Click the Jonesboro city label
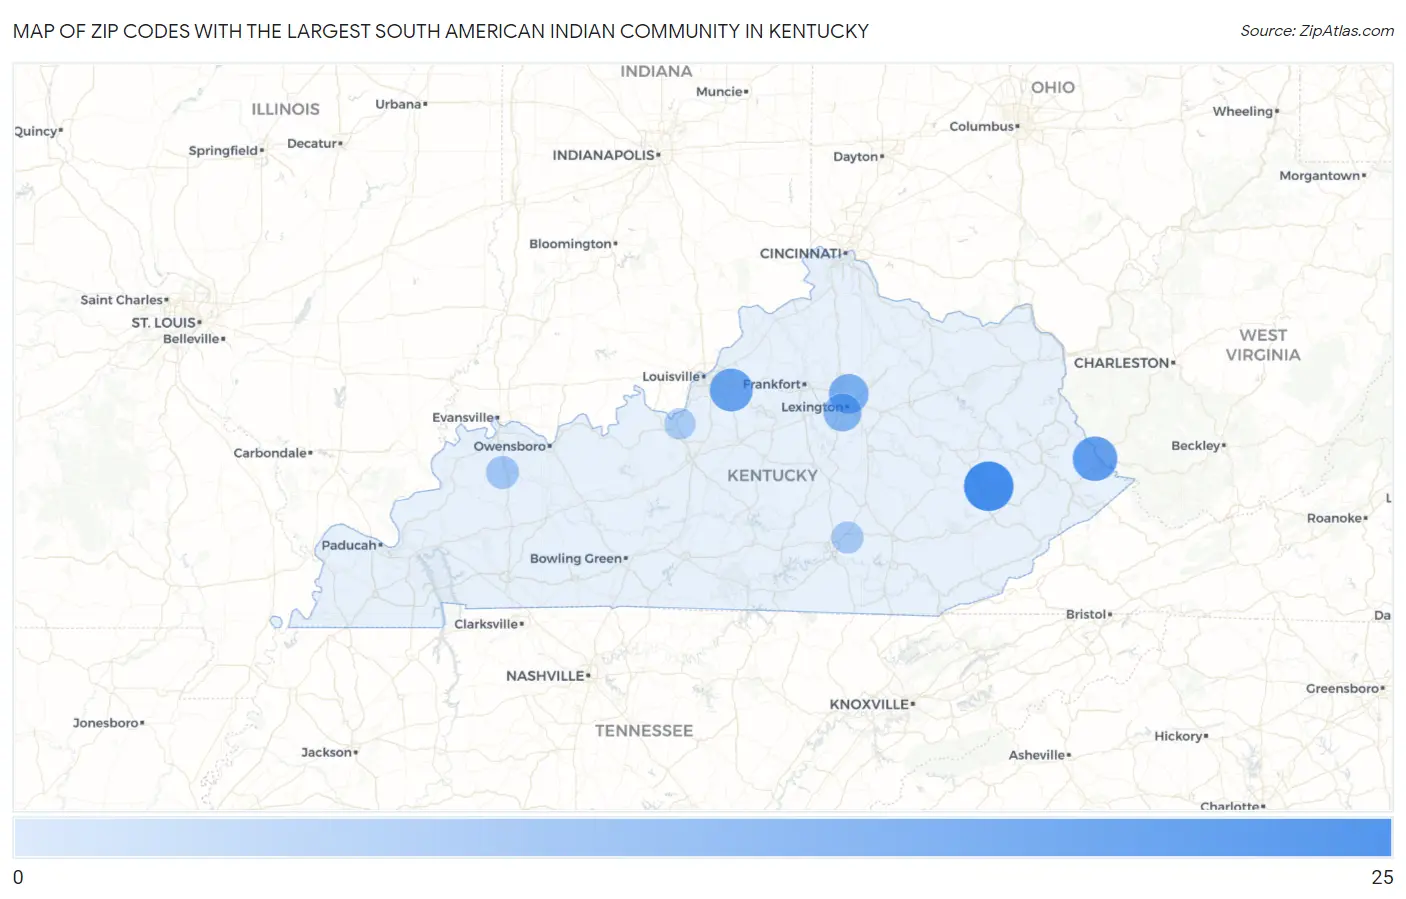 click(106, 723)
